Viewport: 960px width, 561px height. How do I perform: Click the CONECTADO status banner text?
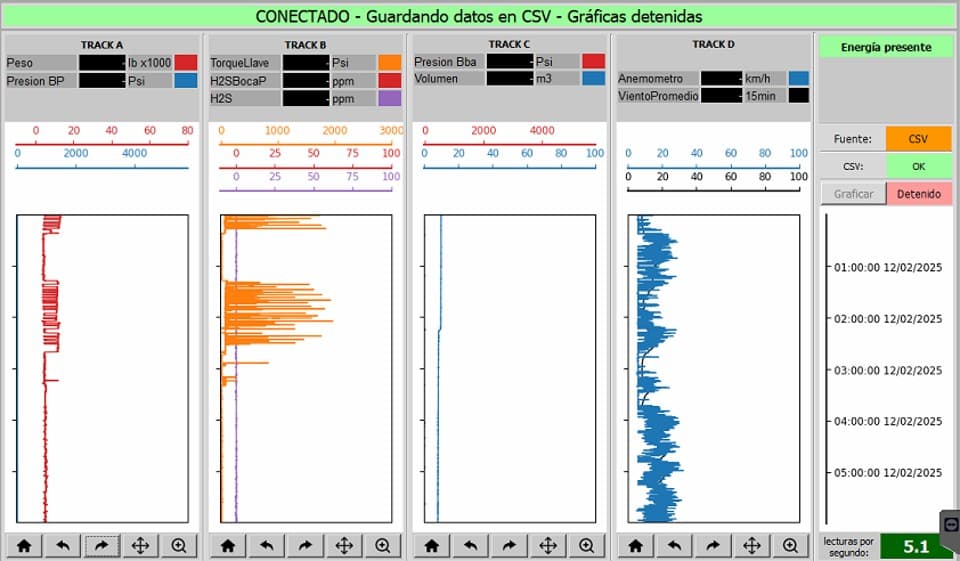click(479, 17)
